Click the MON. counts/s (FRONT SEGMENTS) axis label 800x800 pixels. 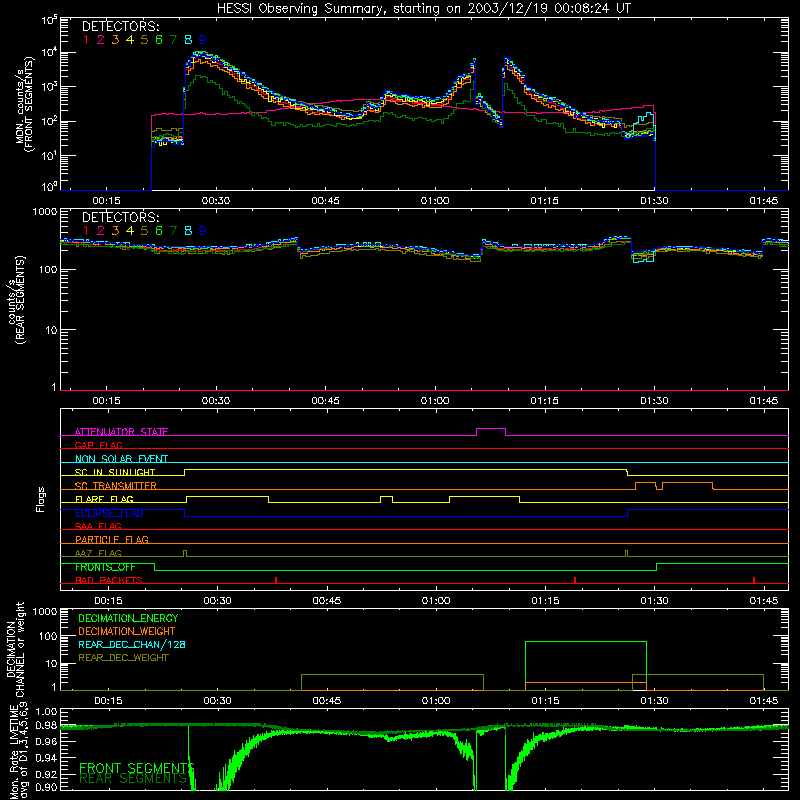click(26, 104)
